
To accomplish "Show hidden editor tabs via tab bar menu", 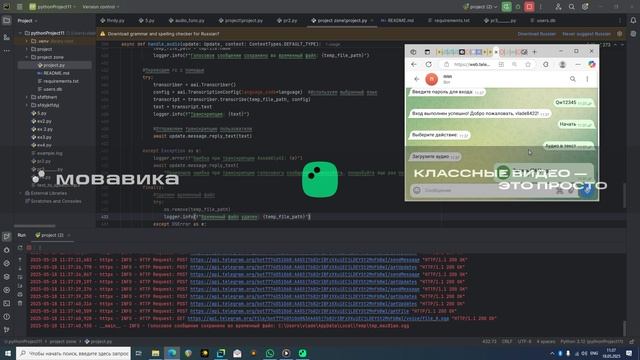I will [x=620, y=20].
